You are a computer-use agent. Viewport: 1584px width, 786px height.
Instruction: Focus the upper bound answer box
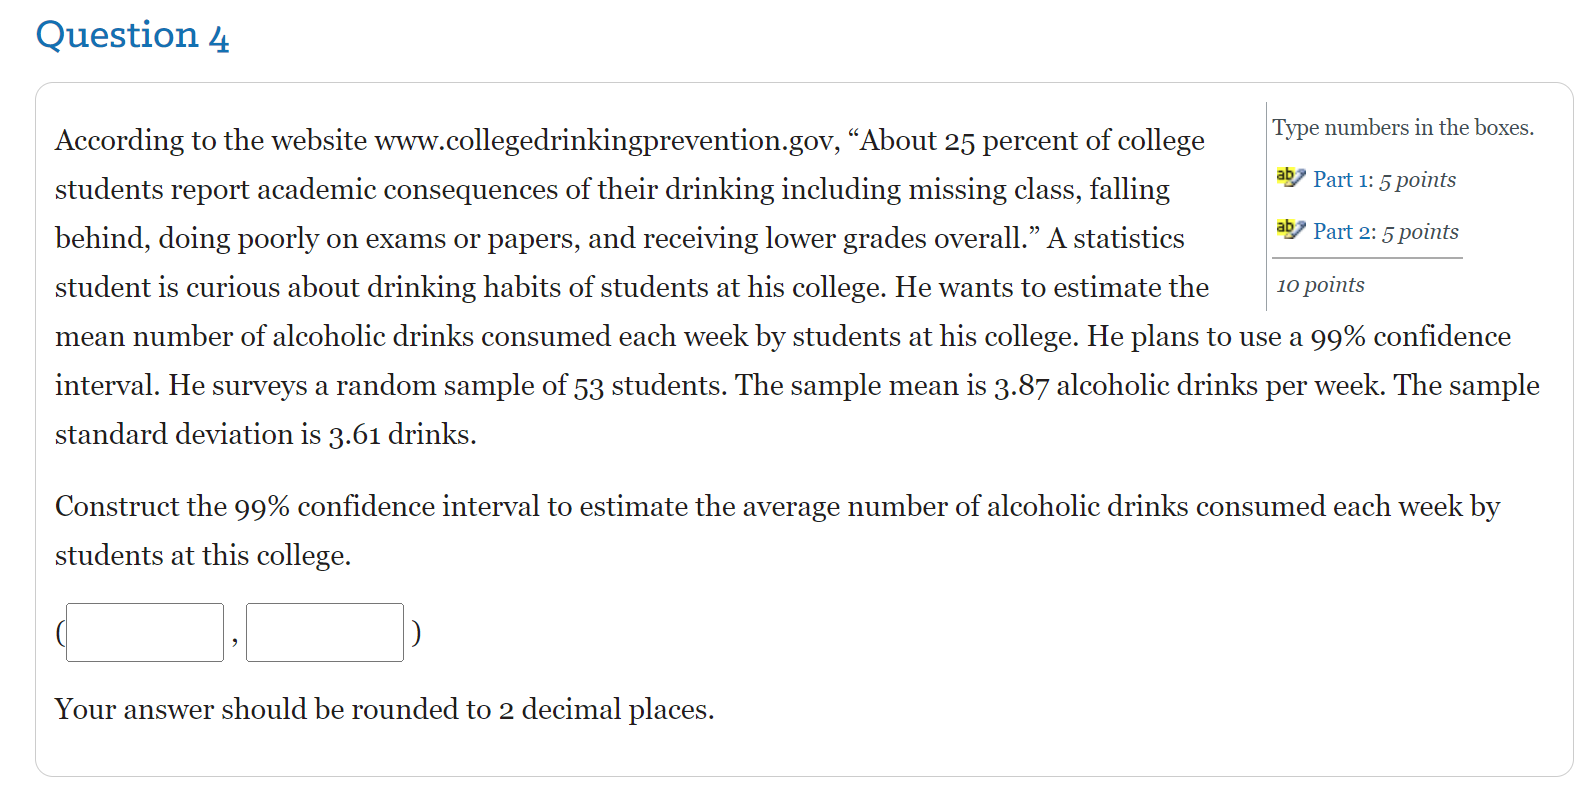pos(325,632)
